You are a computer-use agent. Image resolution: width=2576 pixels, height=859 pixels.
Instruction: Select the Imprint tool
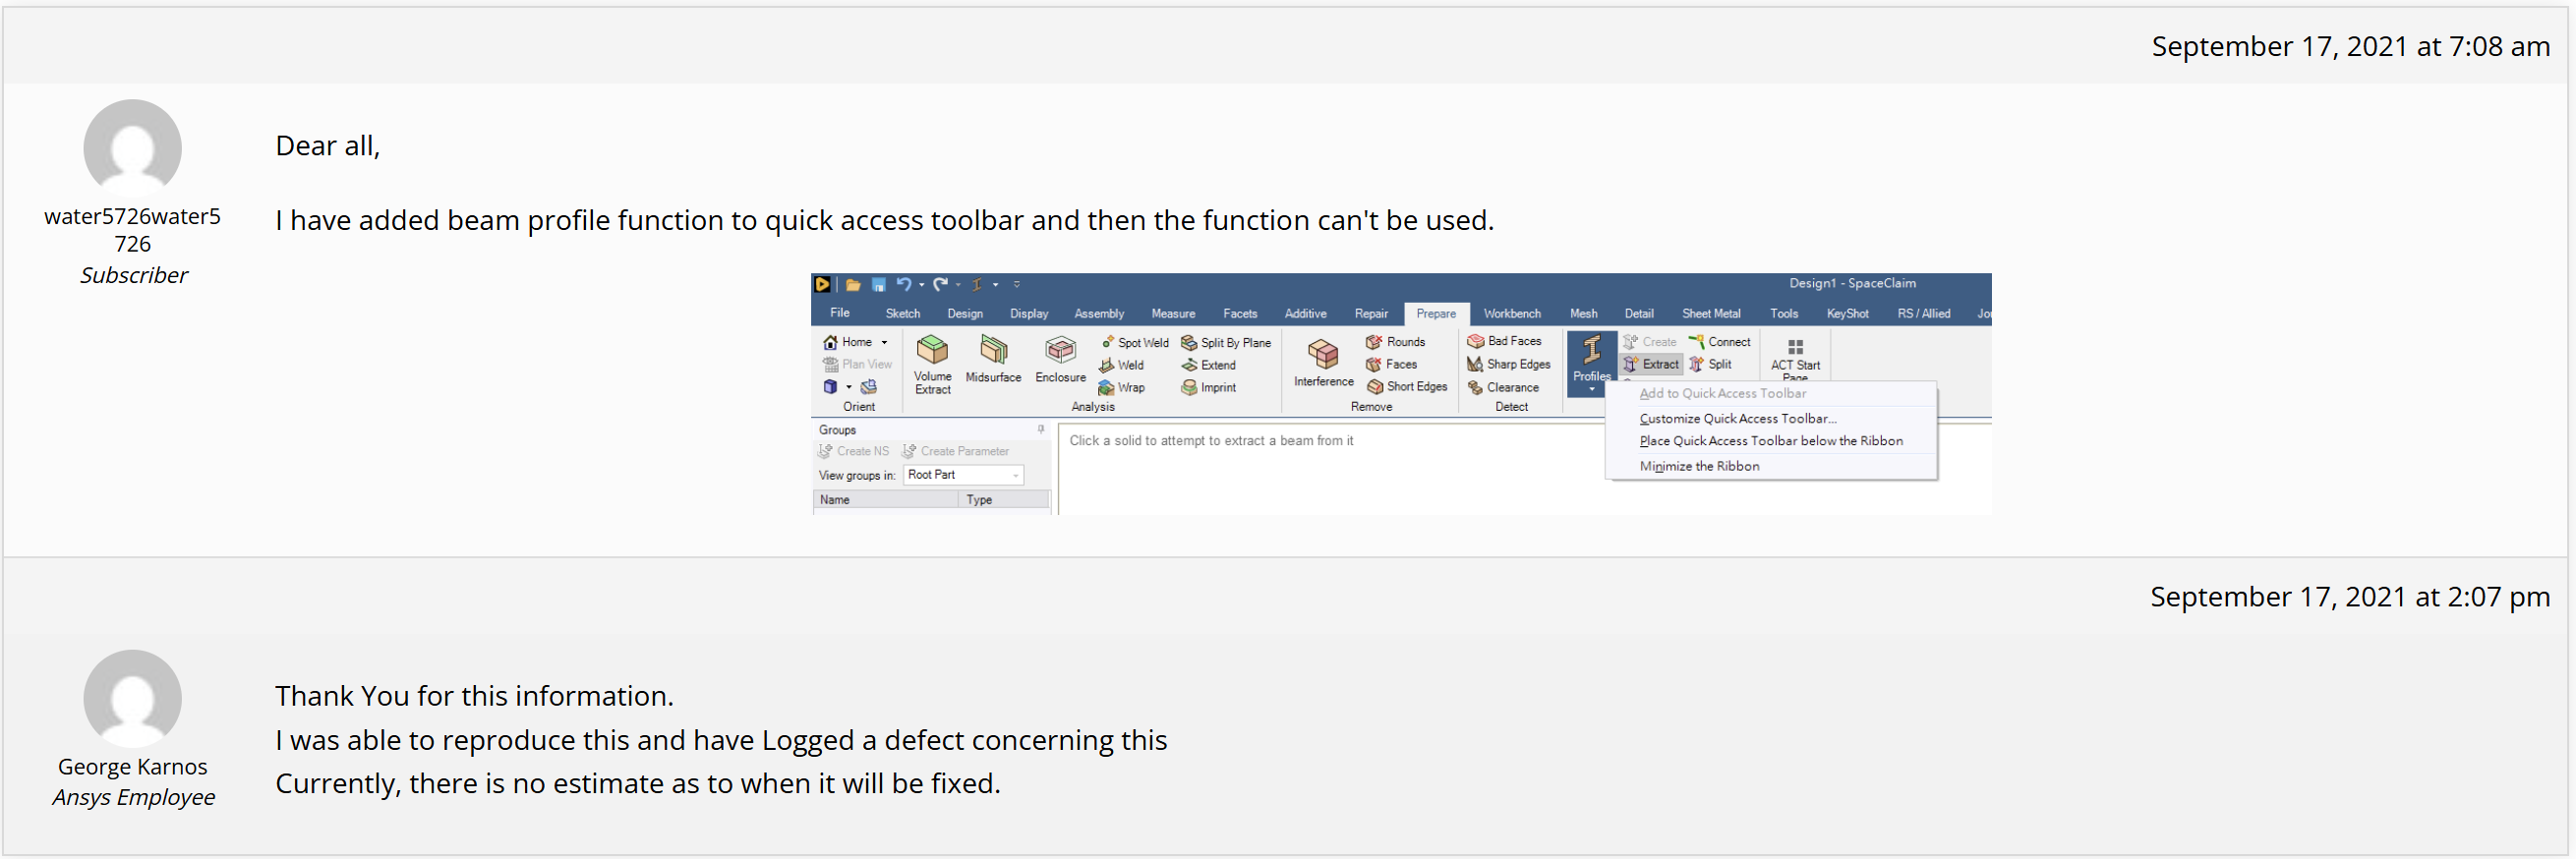[x=1209, y=388]
